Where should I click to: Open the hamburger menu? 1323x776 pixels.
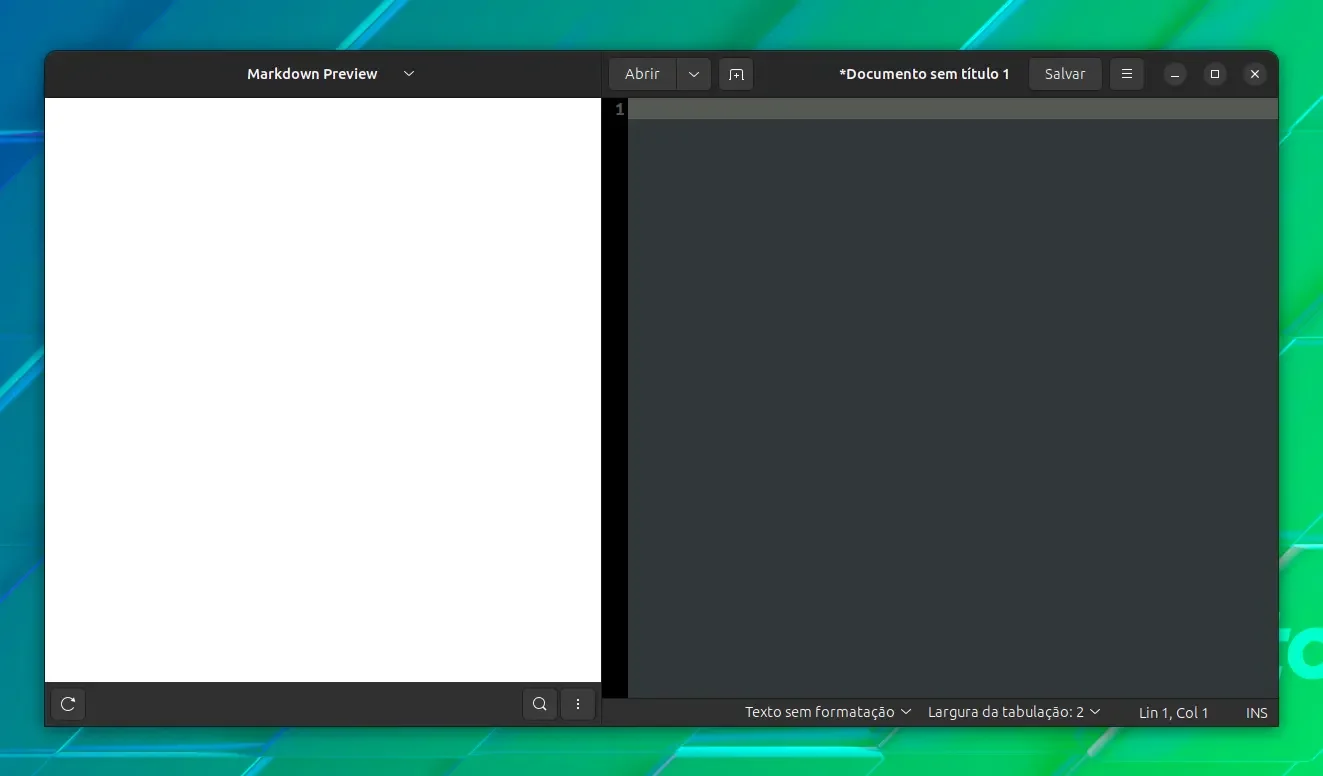[1127, 74]
